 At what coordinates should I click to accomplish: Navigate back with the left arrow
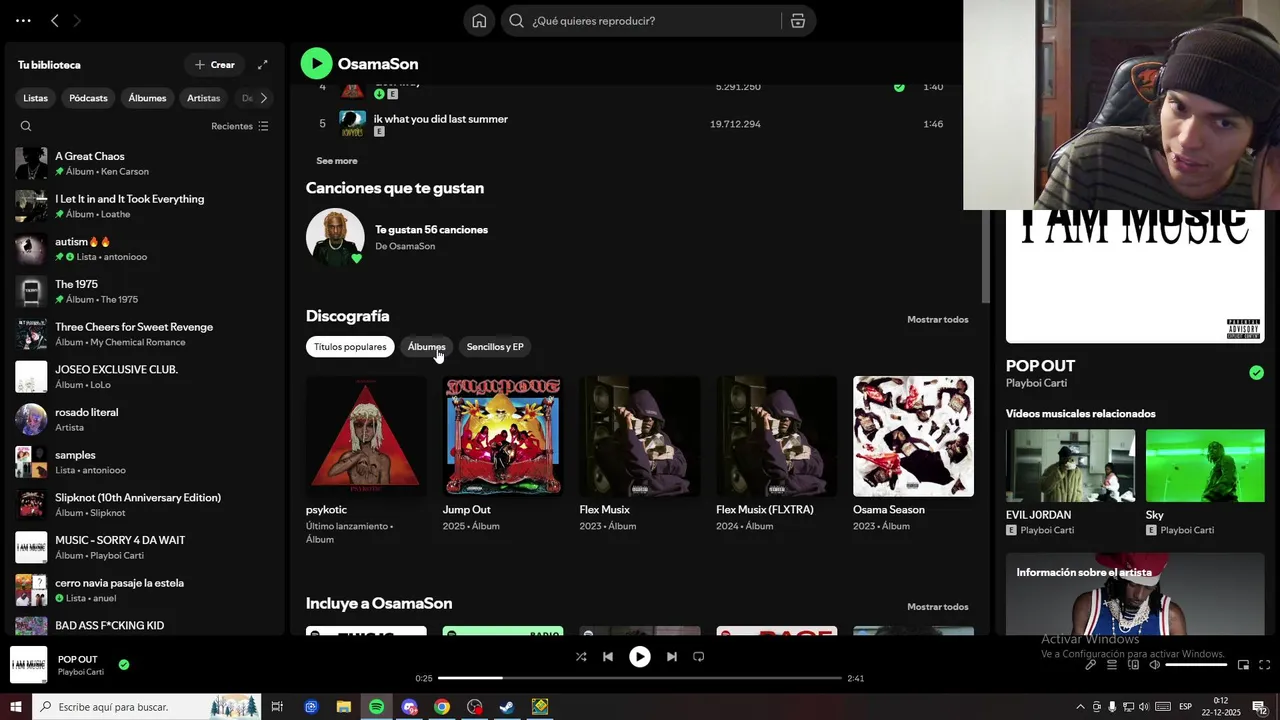(55, 21)
